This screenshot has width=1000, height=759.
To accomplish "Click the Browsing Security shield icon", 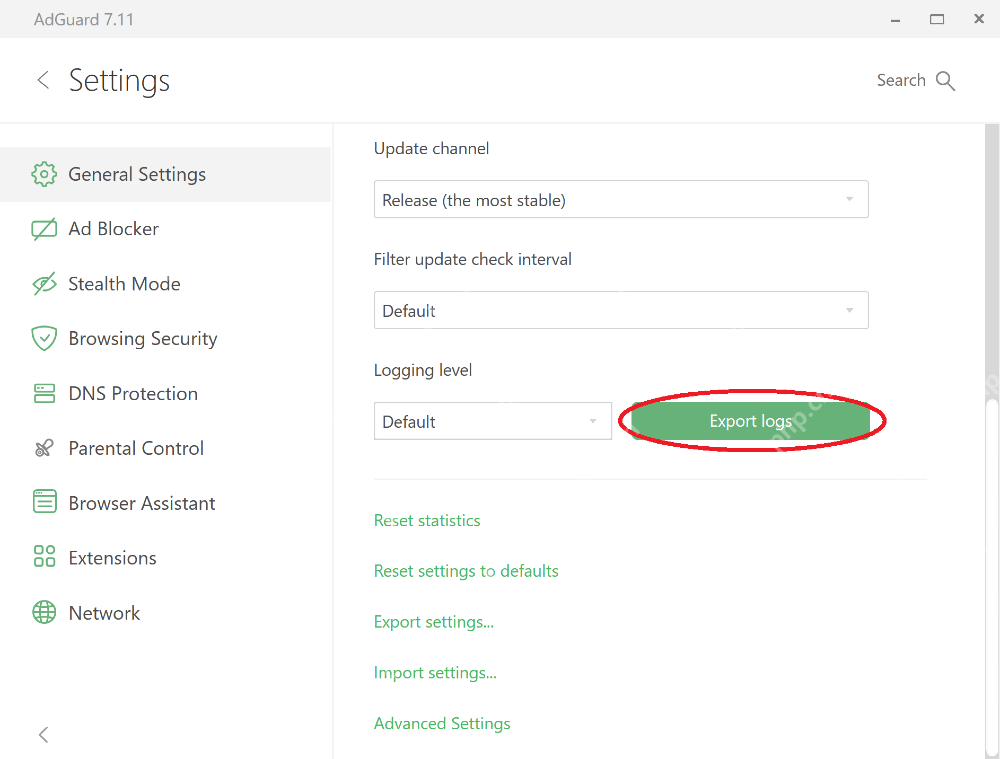I will 44,338.
